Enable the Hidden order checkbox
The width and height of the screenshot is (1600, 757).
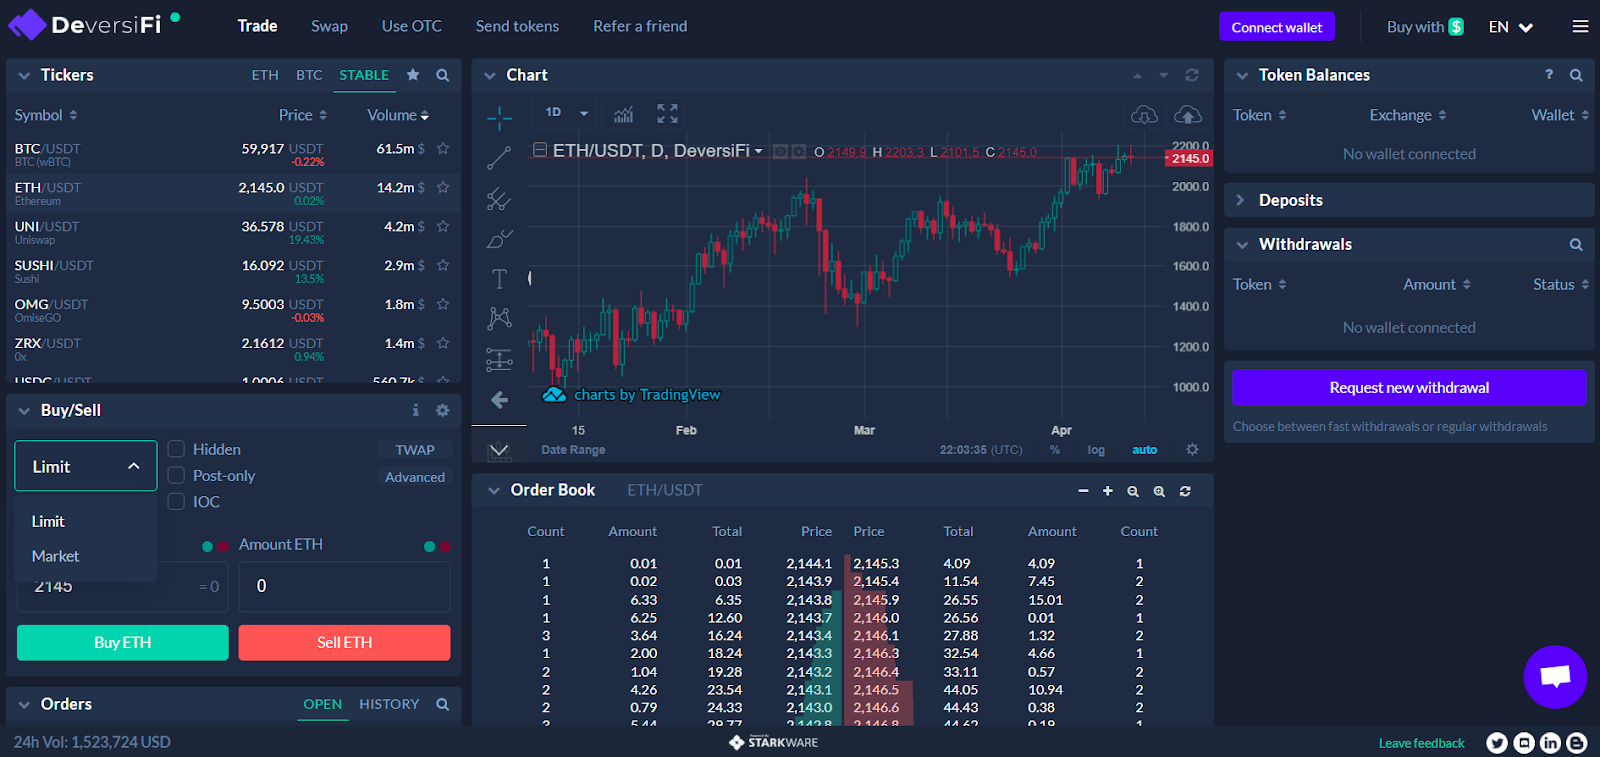[x=177, y=449]
